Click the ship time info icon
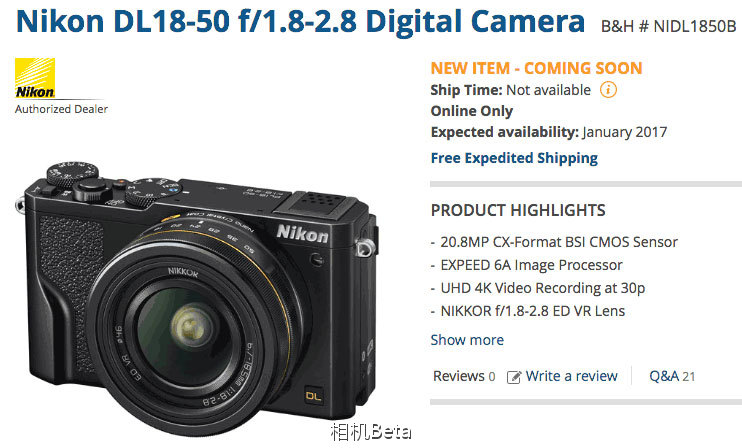Image resolution: width=742 pixels, height=448 pixels. pyautogui.click(x=608, y=89)
